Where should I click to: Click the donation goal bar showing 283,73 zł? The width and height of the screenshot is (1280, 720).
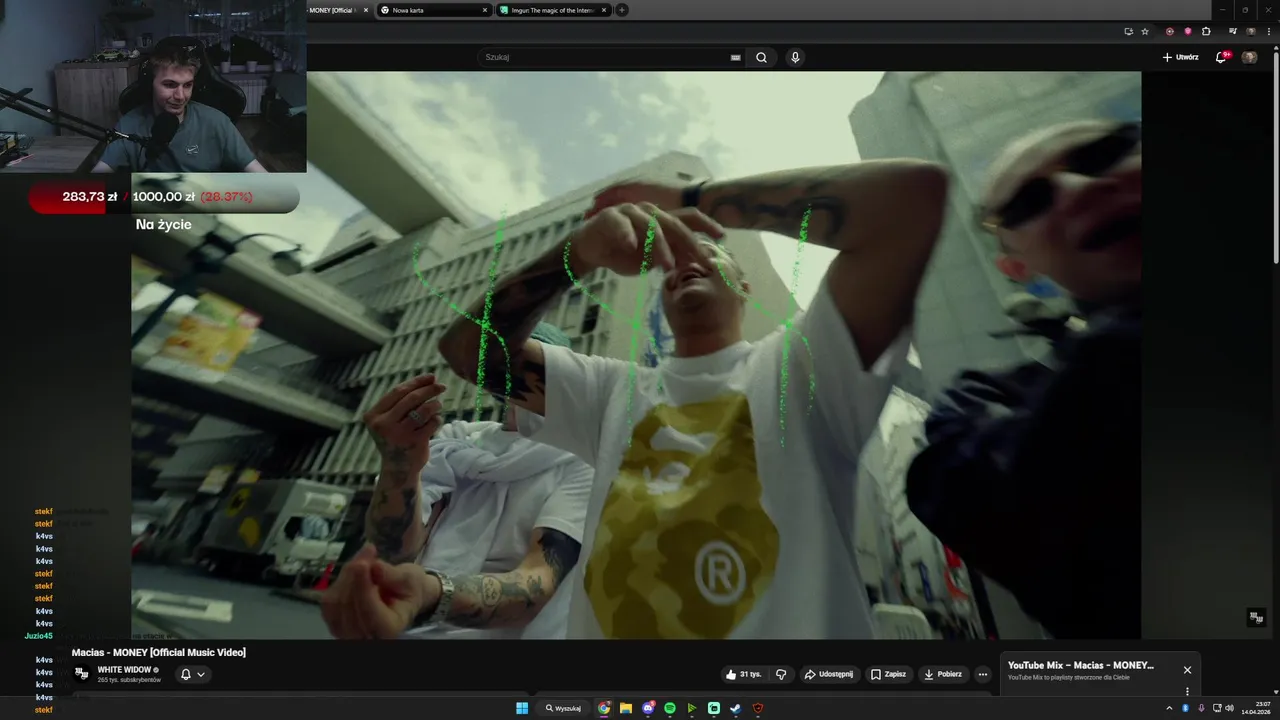click(x=164, y=197)
